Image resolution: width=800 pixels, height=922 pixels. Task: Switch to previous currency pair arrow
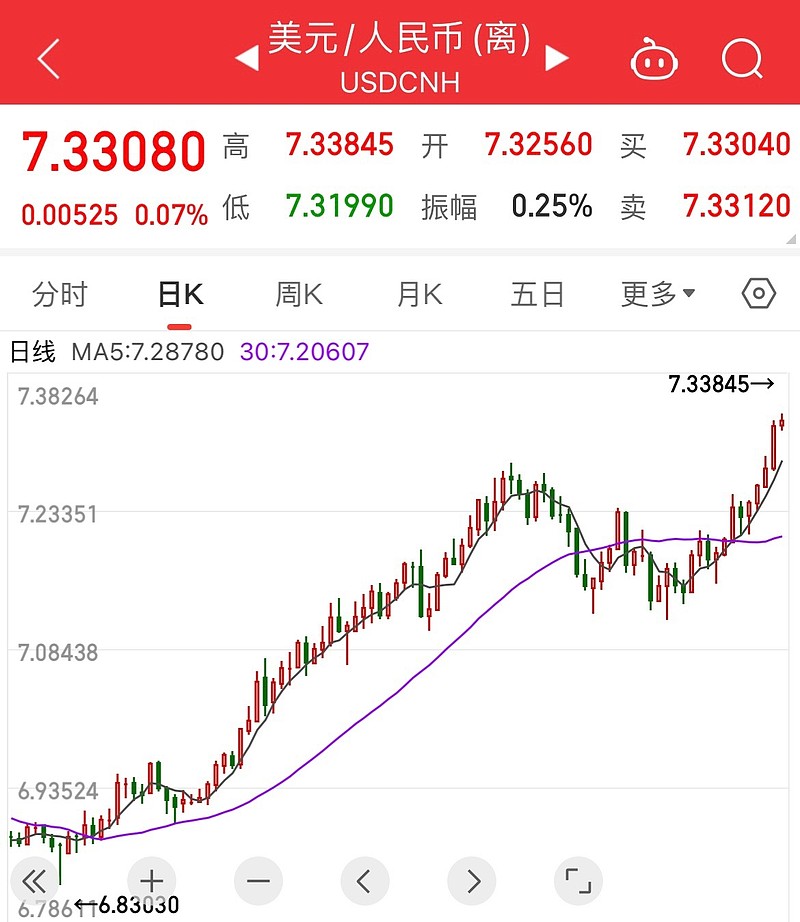click(247, 59)
